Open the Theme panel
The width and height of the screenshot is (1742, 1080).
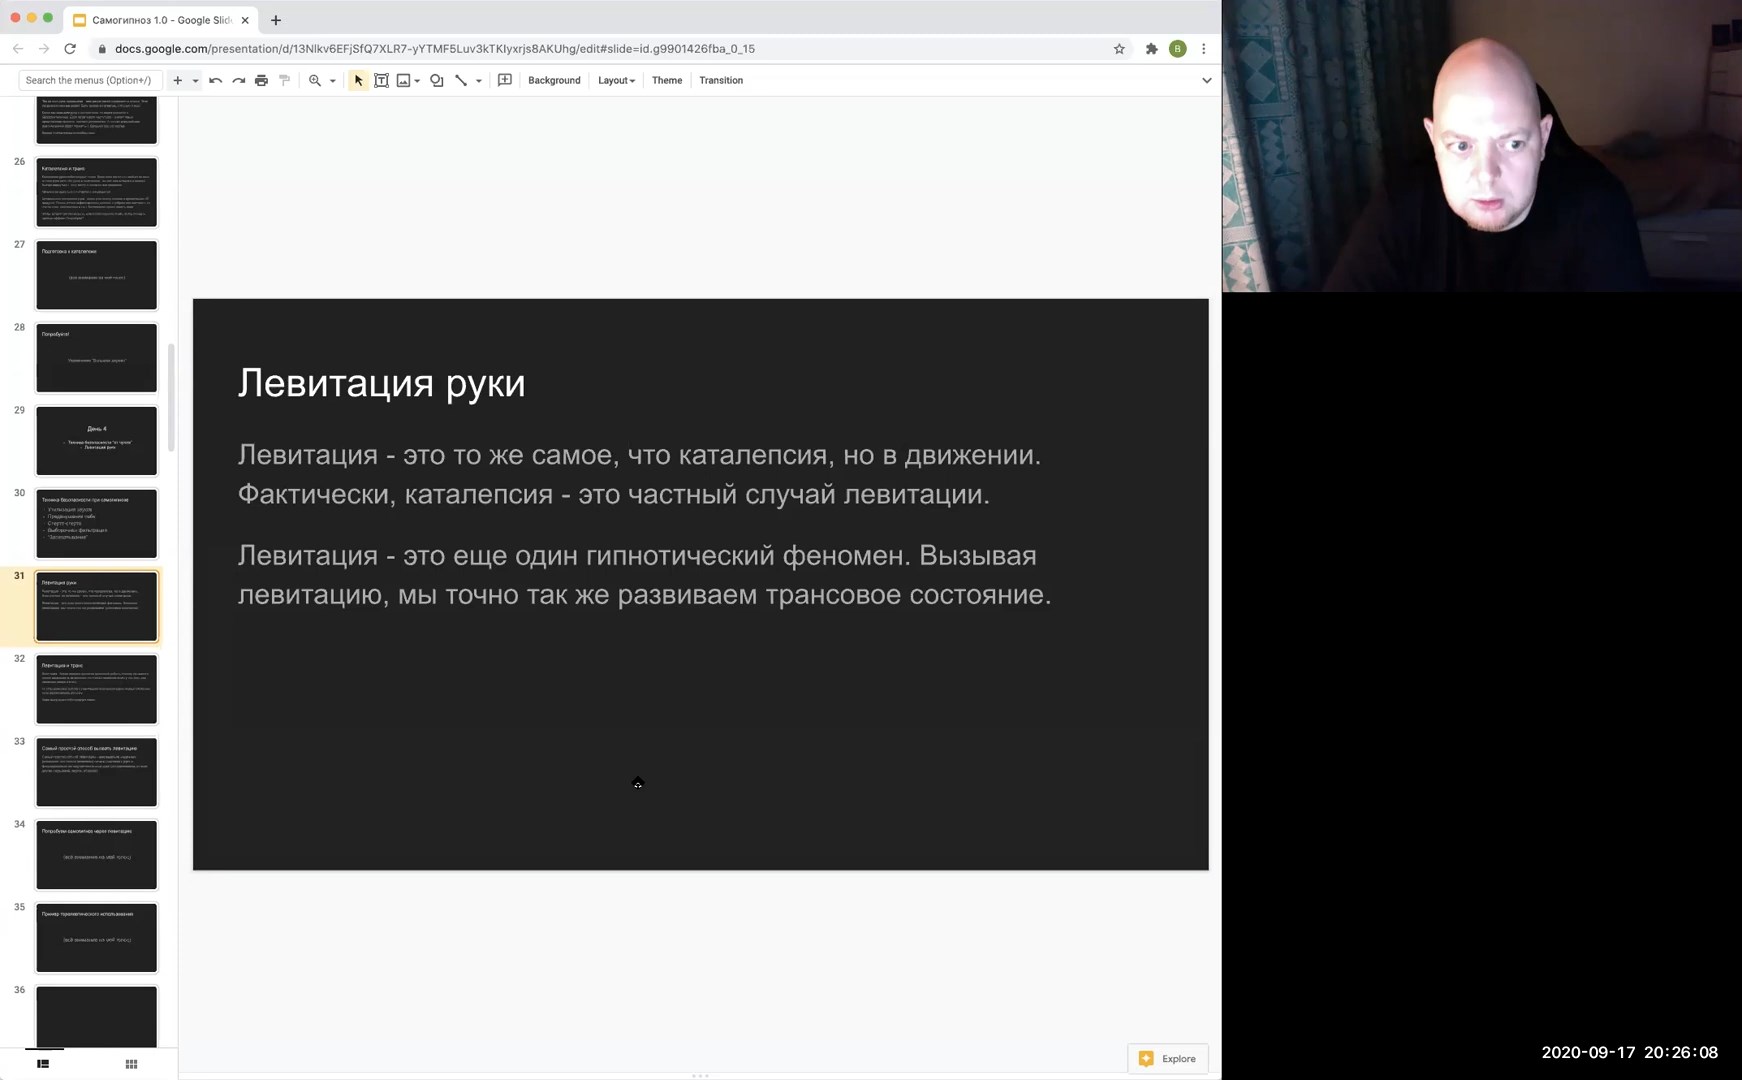click(x=667, y=80)
